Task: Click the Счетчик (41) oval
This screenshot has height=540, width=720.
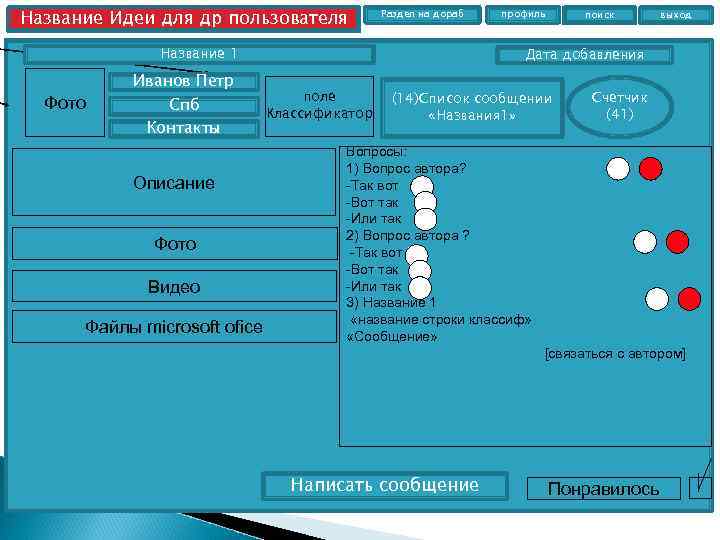Action: tap(620, 107)
